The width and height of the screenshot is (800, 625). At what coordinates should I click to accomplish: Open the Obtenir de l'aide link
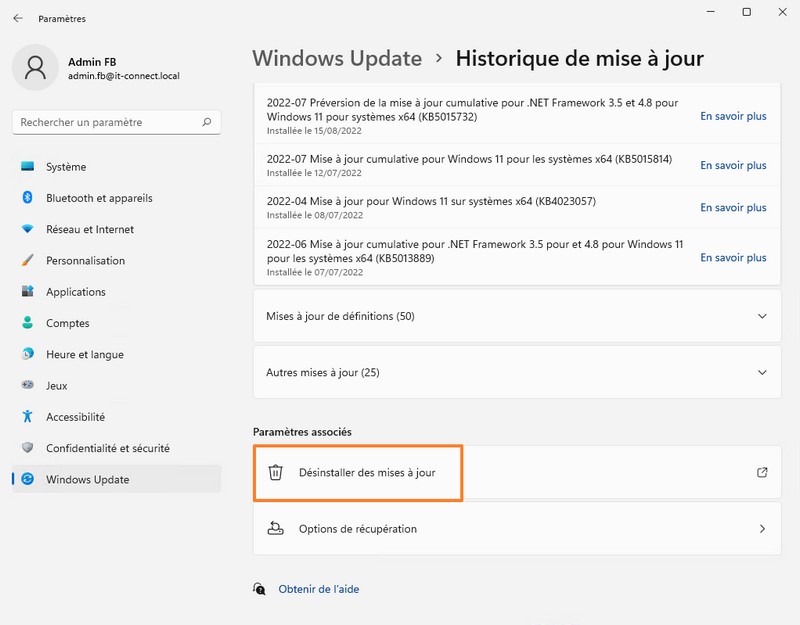tap(318, 588)
